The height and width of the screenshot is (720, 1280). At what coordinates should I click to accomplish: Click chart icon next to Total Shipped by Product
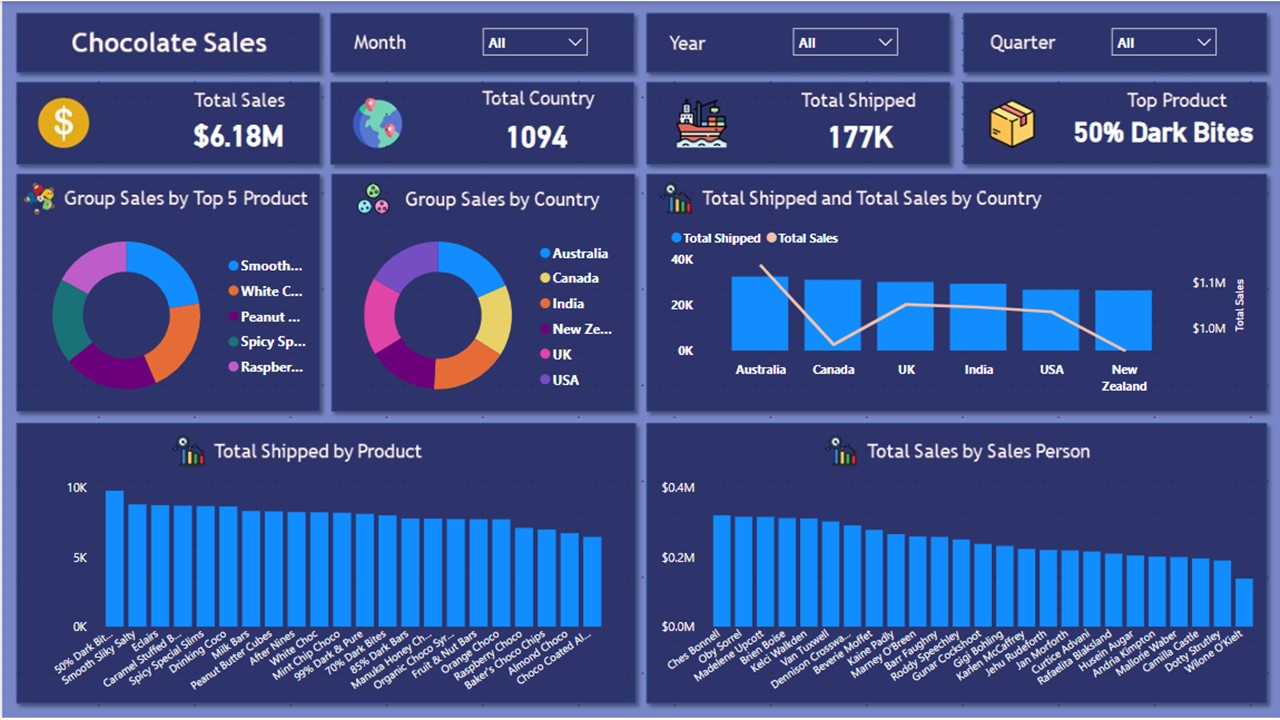(188, 451)
